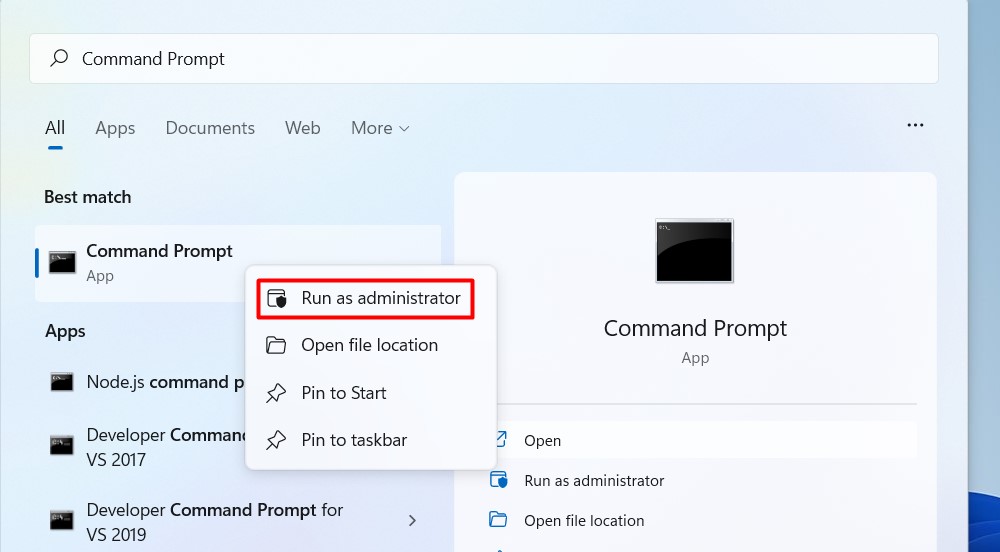Image resolution: width=1000 pixels, height=552 pixels.
Task: Click the Best match heading text
Action: [x=87, y=197]
